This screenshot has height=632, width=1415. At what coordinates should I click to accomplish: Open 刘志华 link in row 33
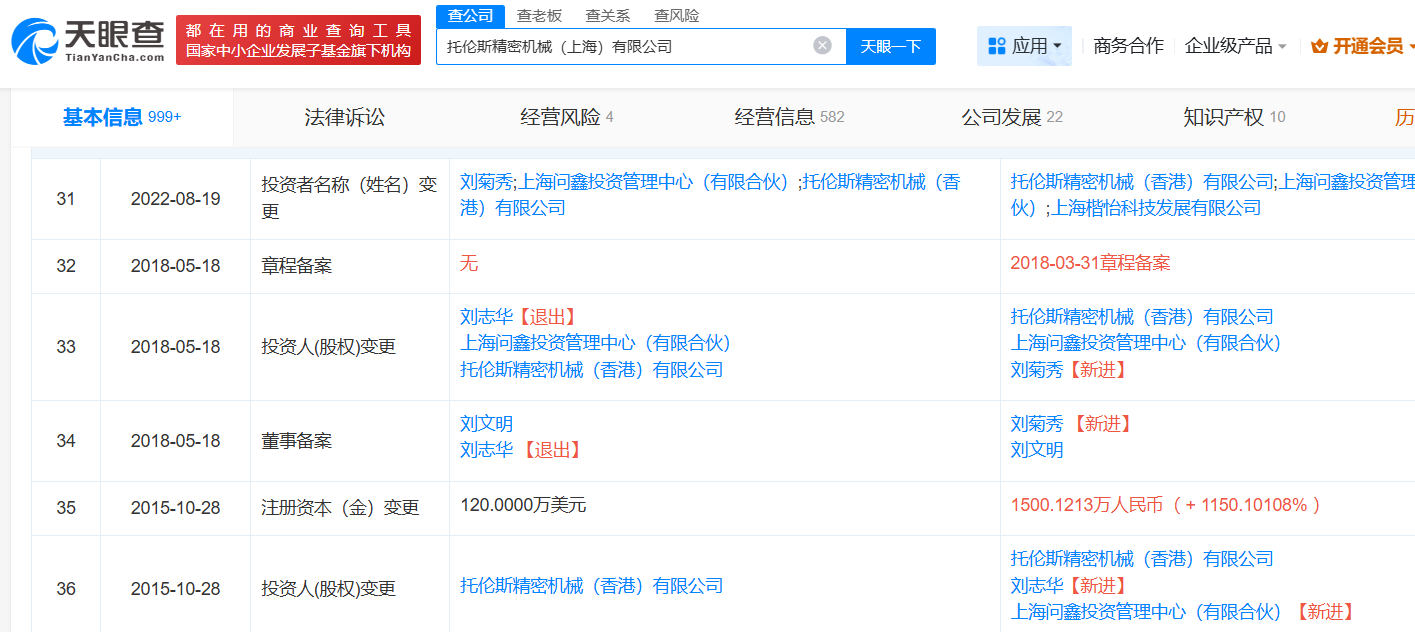pyautogui.click(x=486, y=317)
